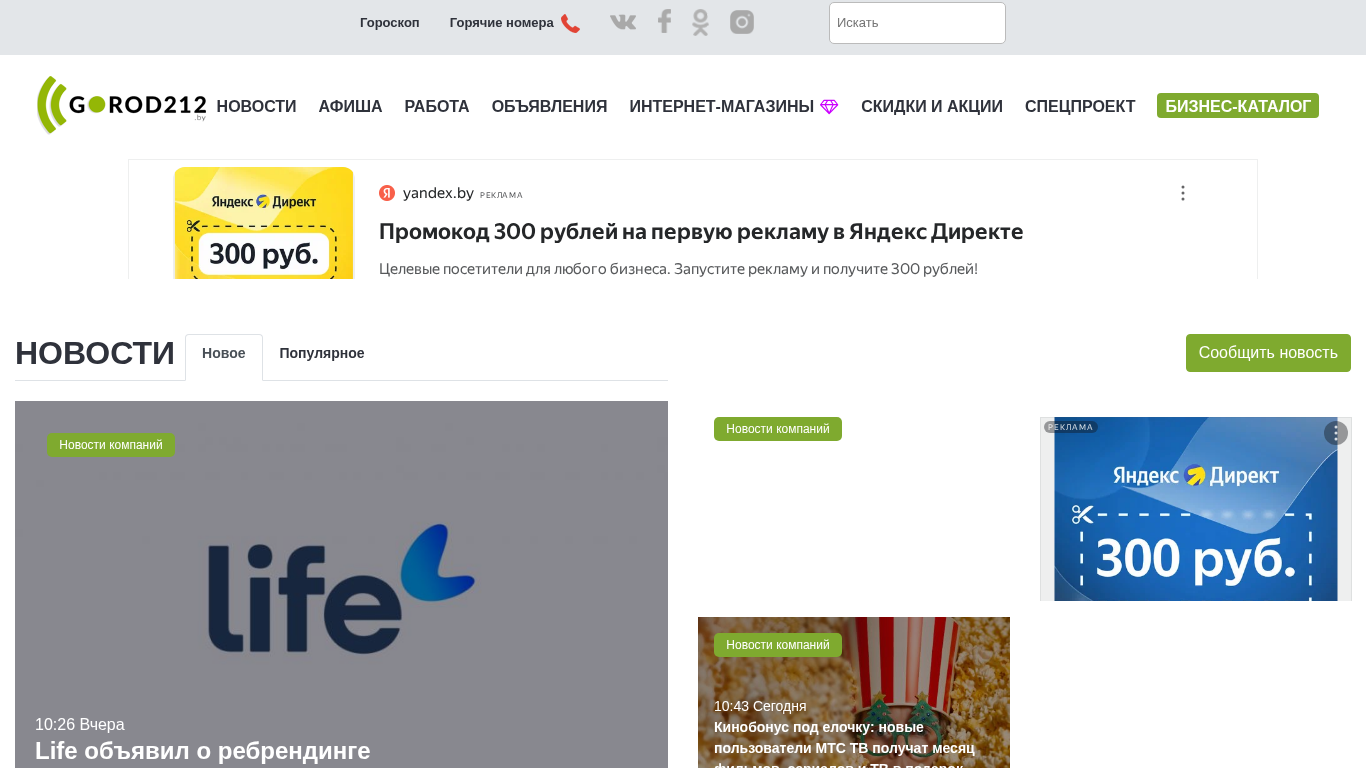1366x768 pixels.
Task: Click the blue Яндекс Директ 300 руб. ad
Action: (1196, 509)
